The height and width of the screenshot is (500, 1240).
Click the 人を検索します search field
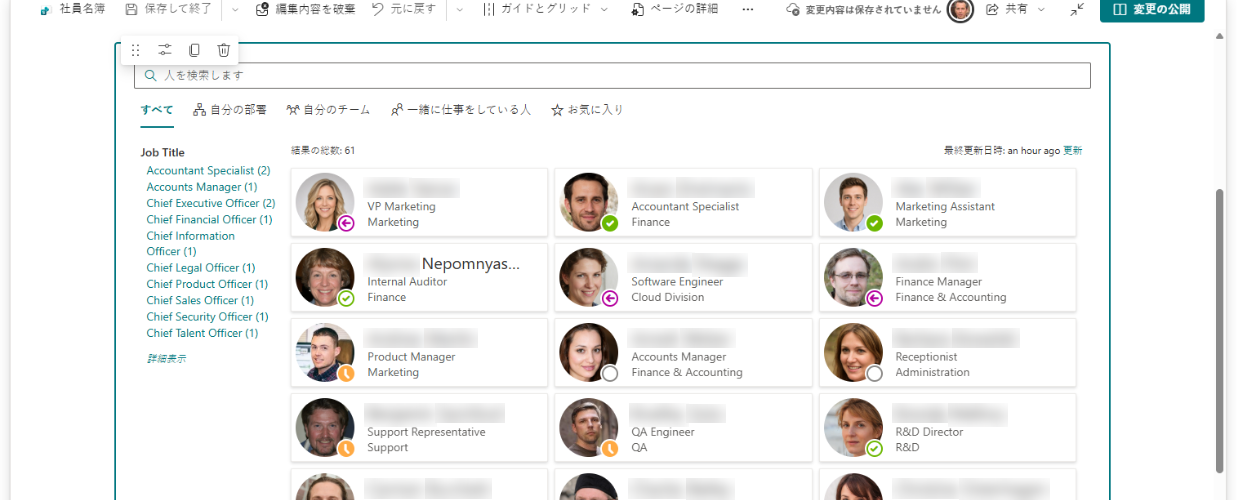612,75
